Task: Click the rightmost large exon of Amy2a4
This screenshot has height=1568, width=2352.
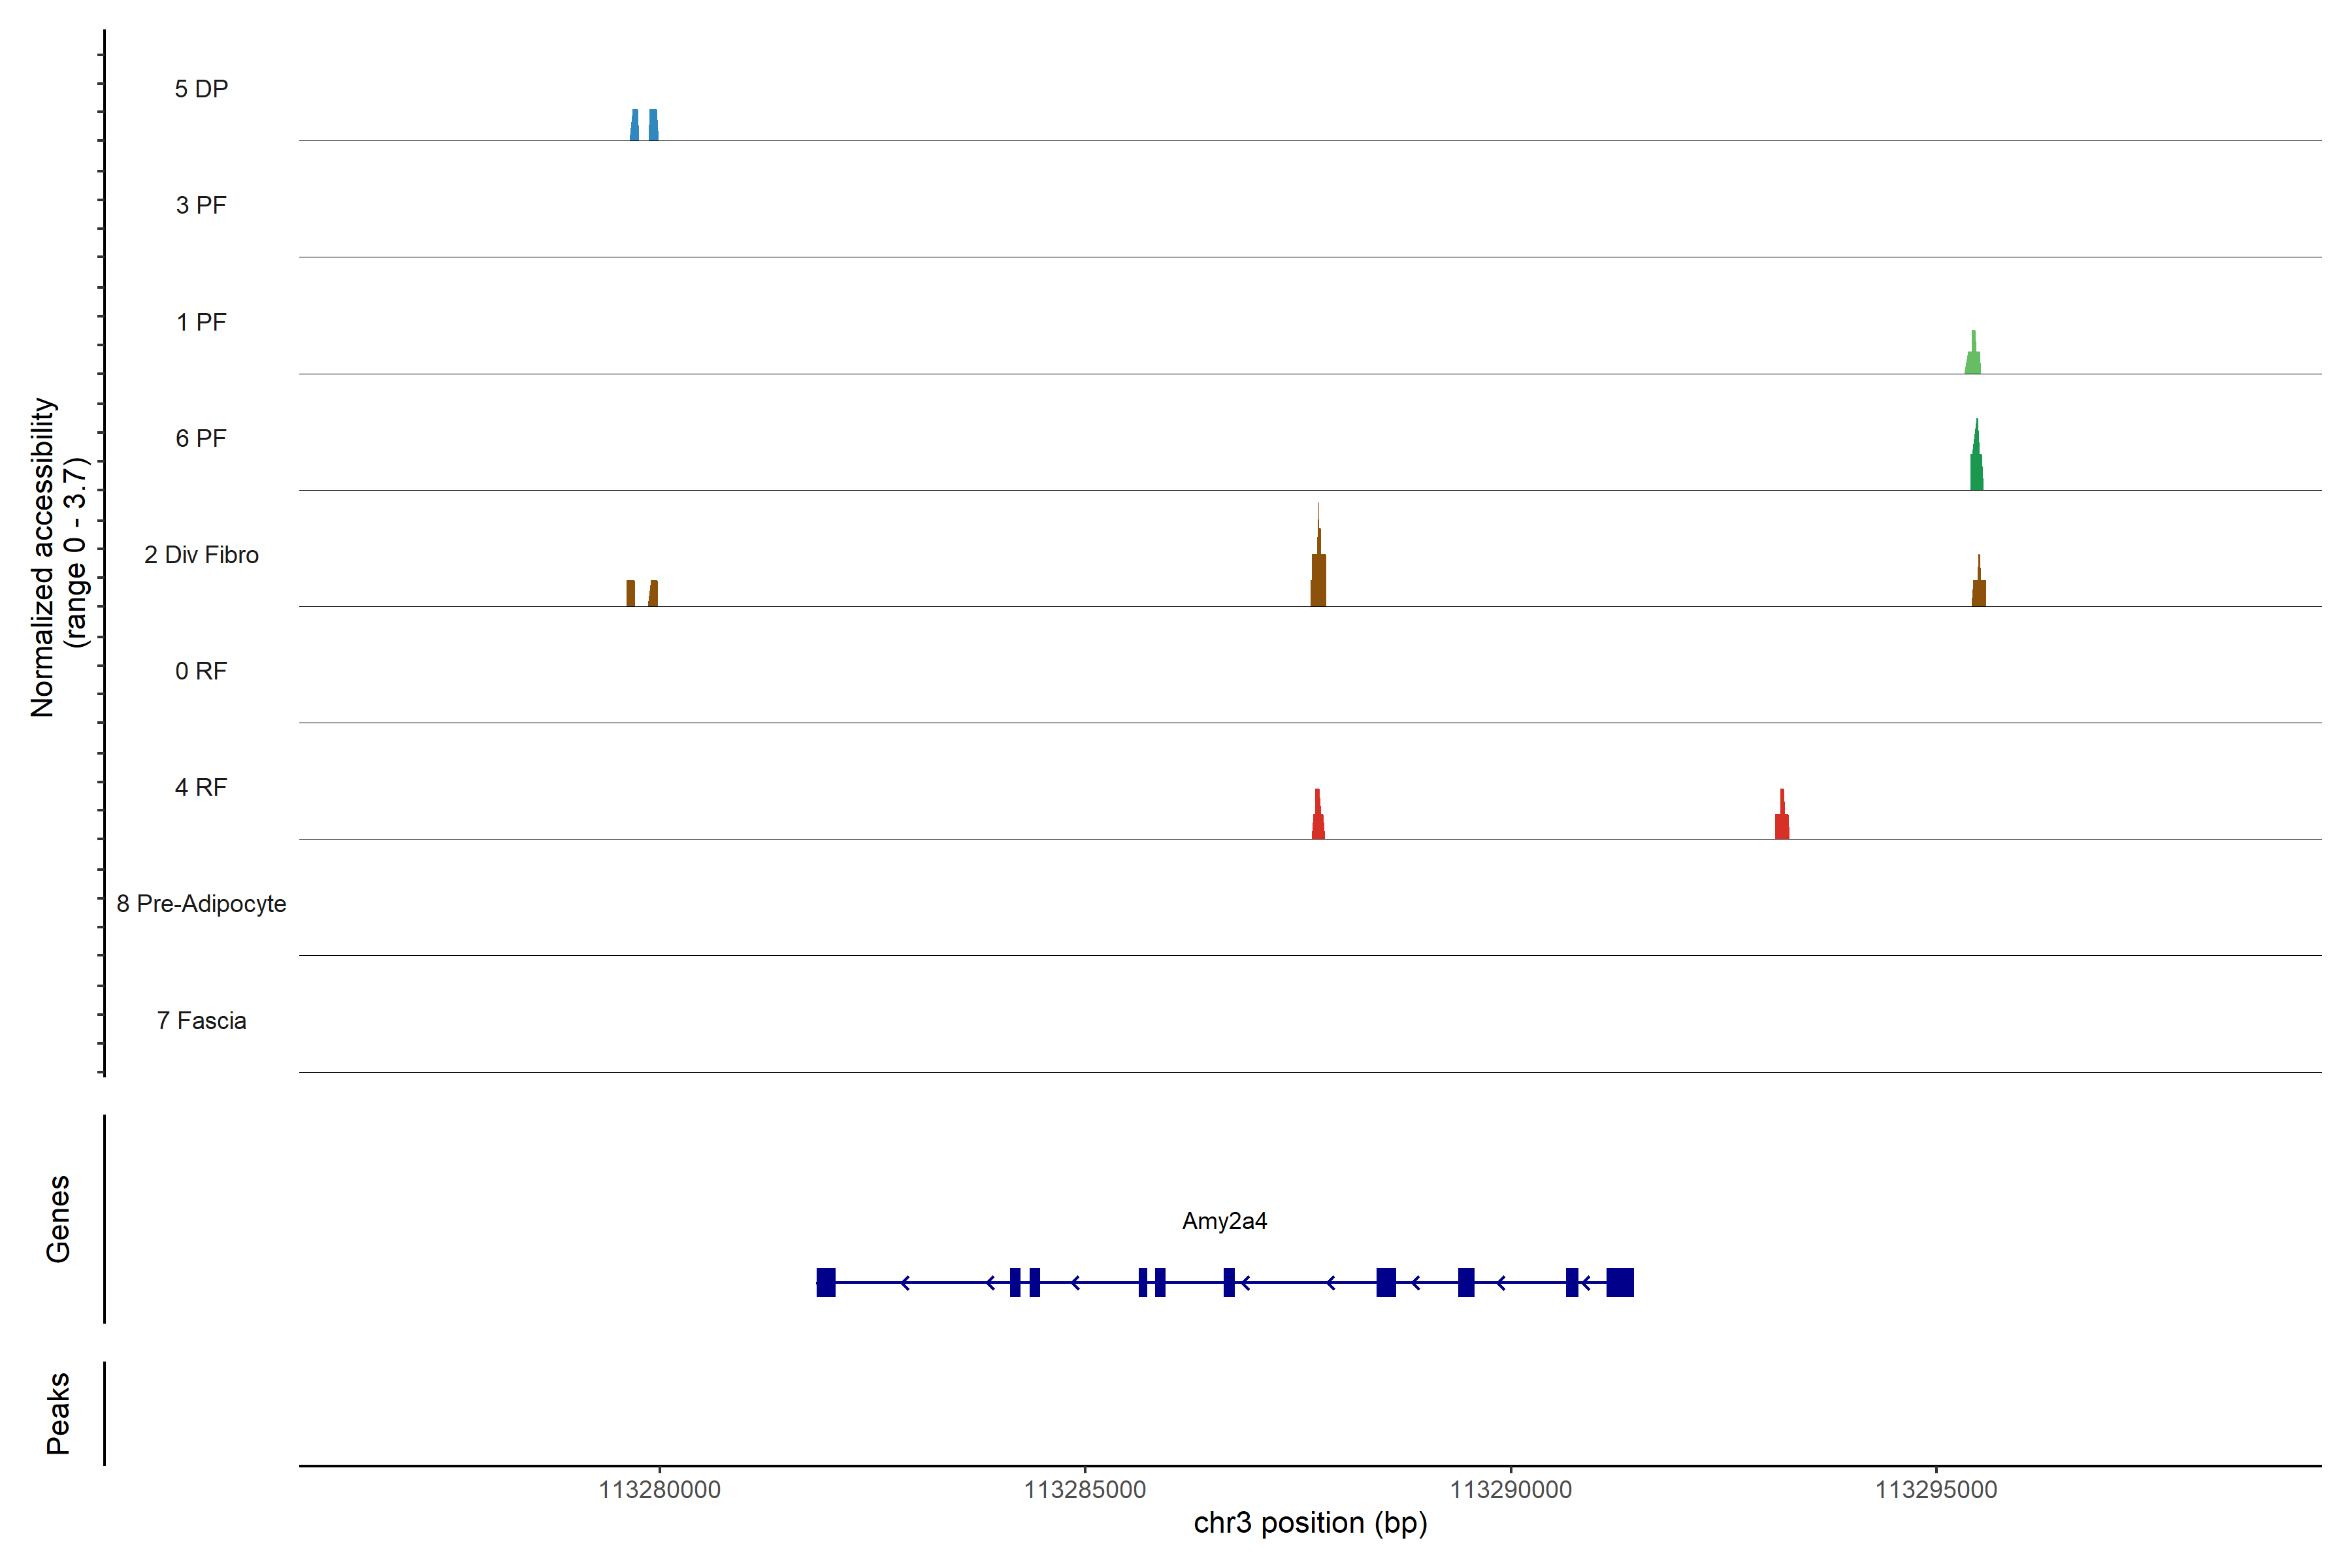Action: coord(1620,1282)
